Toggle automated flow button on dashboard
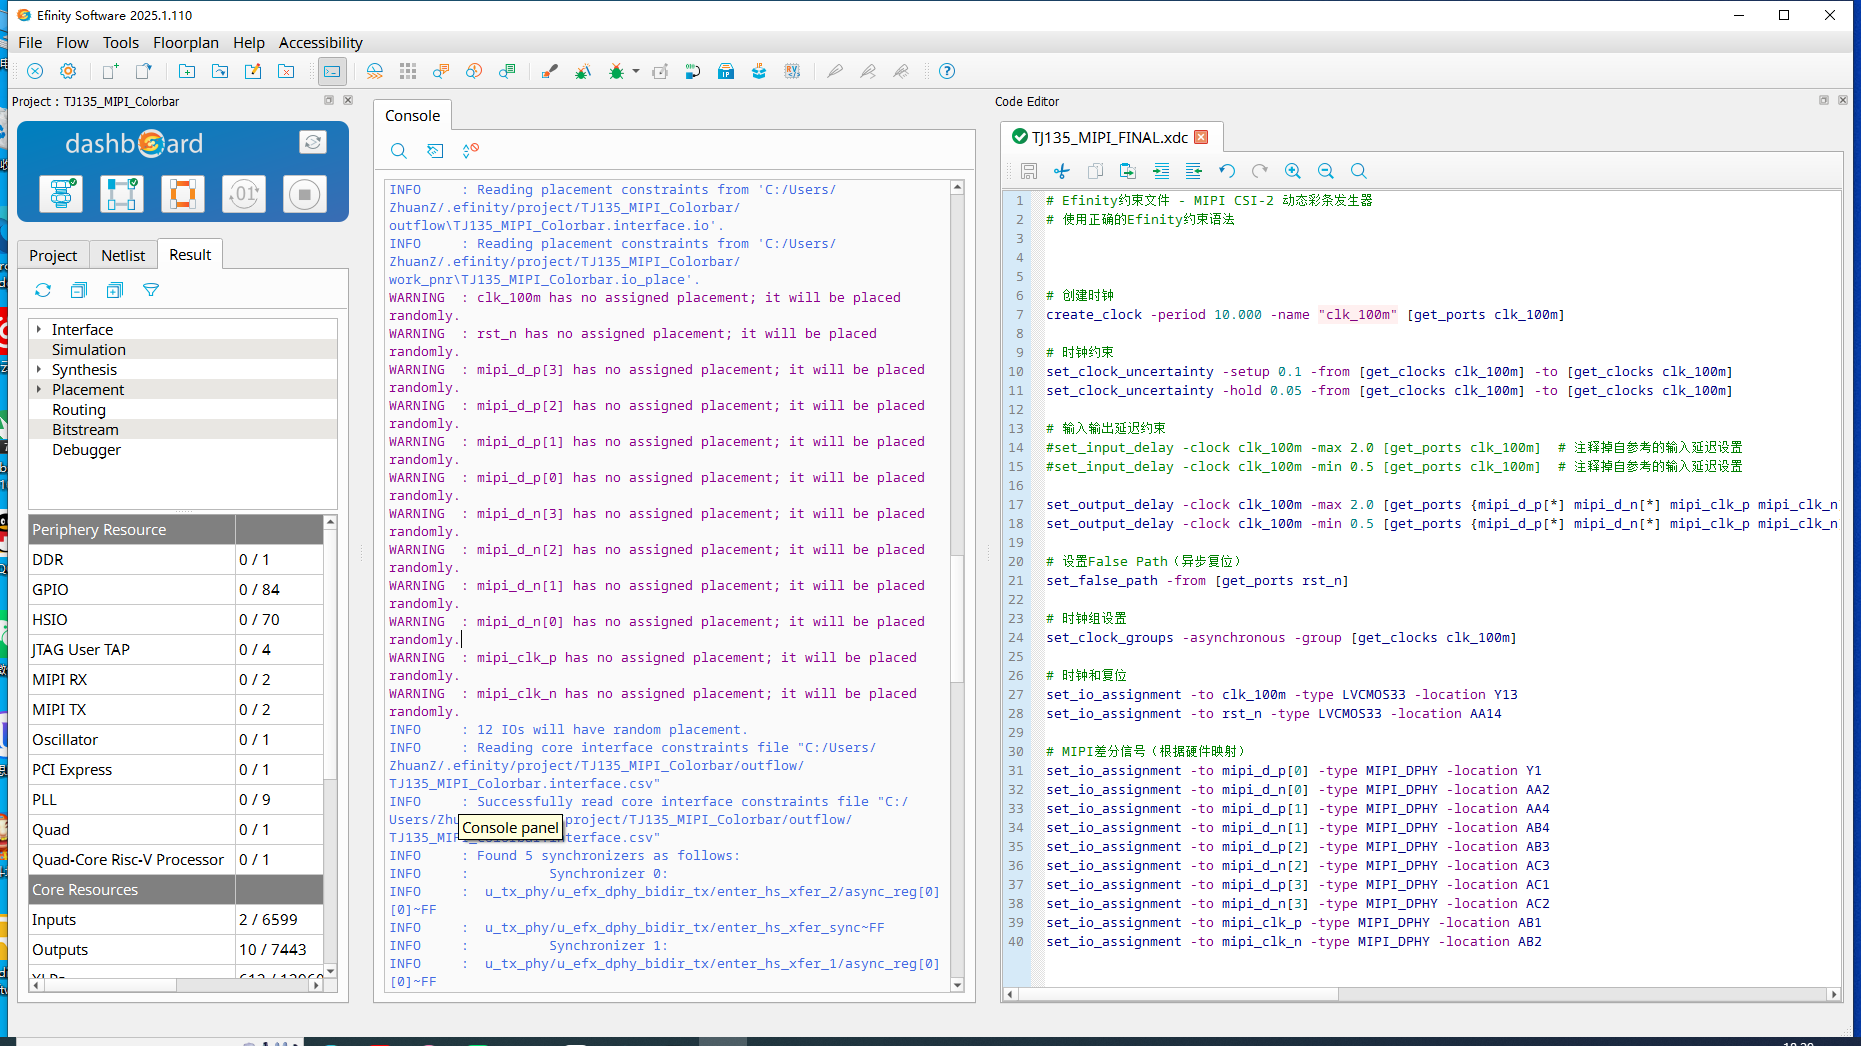The height and width of the screenshot is (1046, 1861). (x=313, y=142)
